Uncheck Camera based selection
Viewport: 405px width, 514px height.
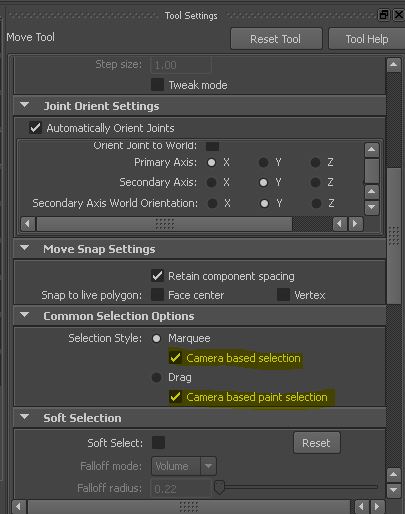tap(175, 358)
